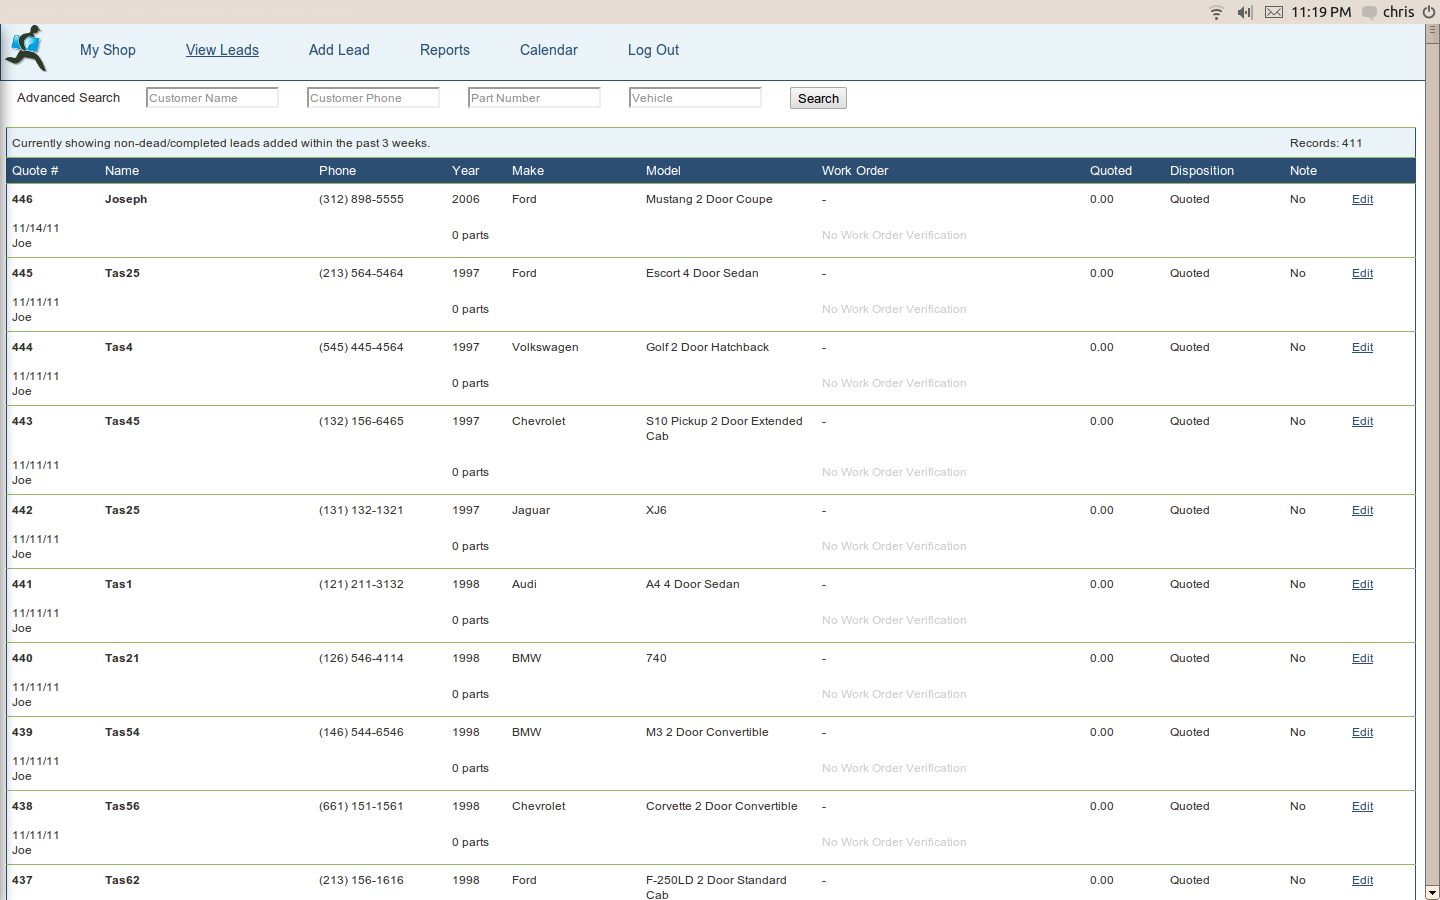Edit quote 437 Ford F-250LD
This screenshot has width=1440, height=900.
tap(1362, 880)
